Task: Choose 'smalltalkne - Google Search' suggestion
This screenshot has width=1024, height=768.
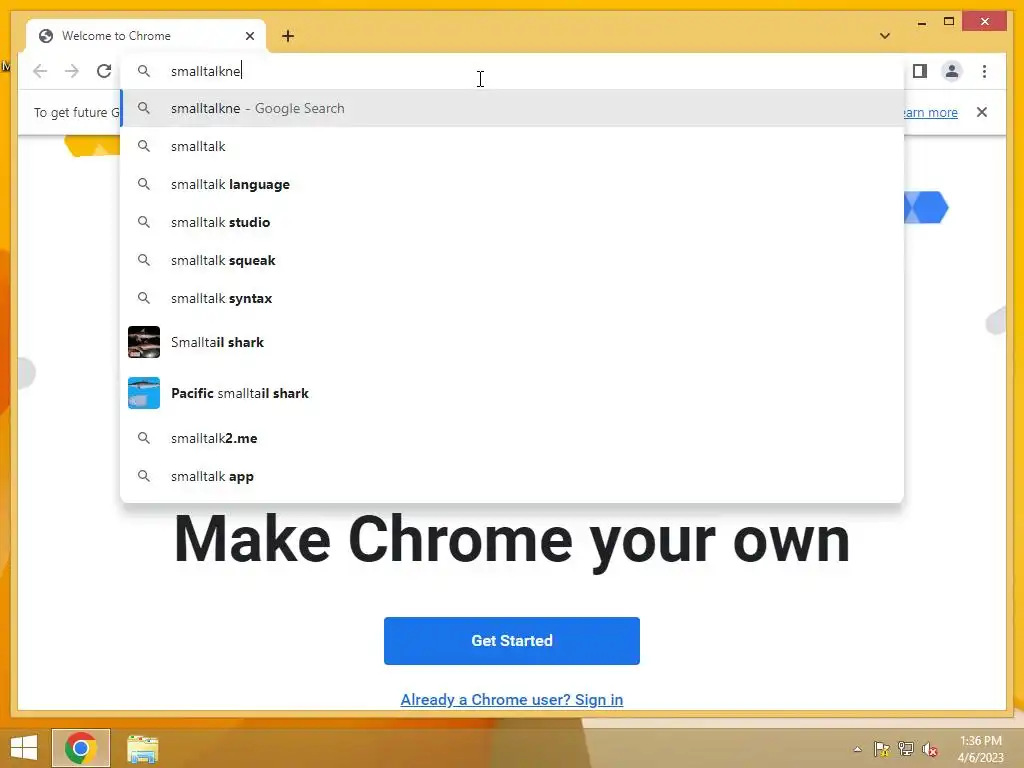Action: coord(512,108)
